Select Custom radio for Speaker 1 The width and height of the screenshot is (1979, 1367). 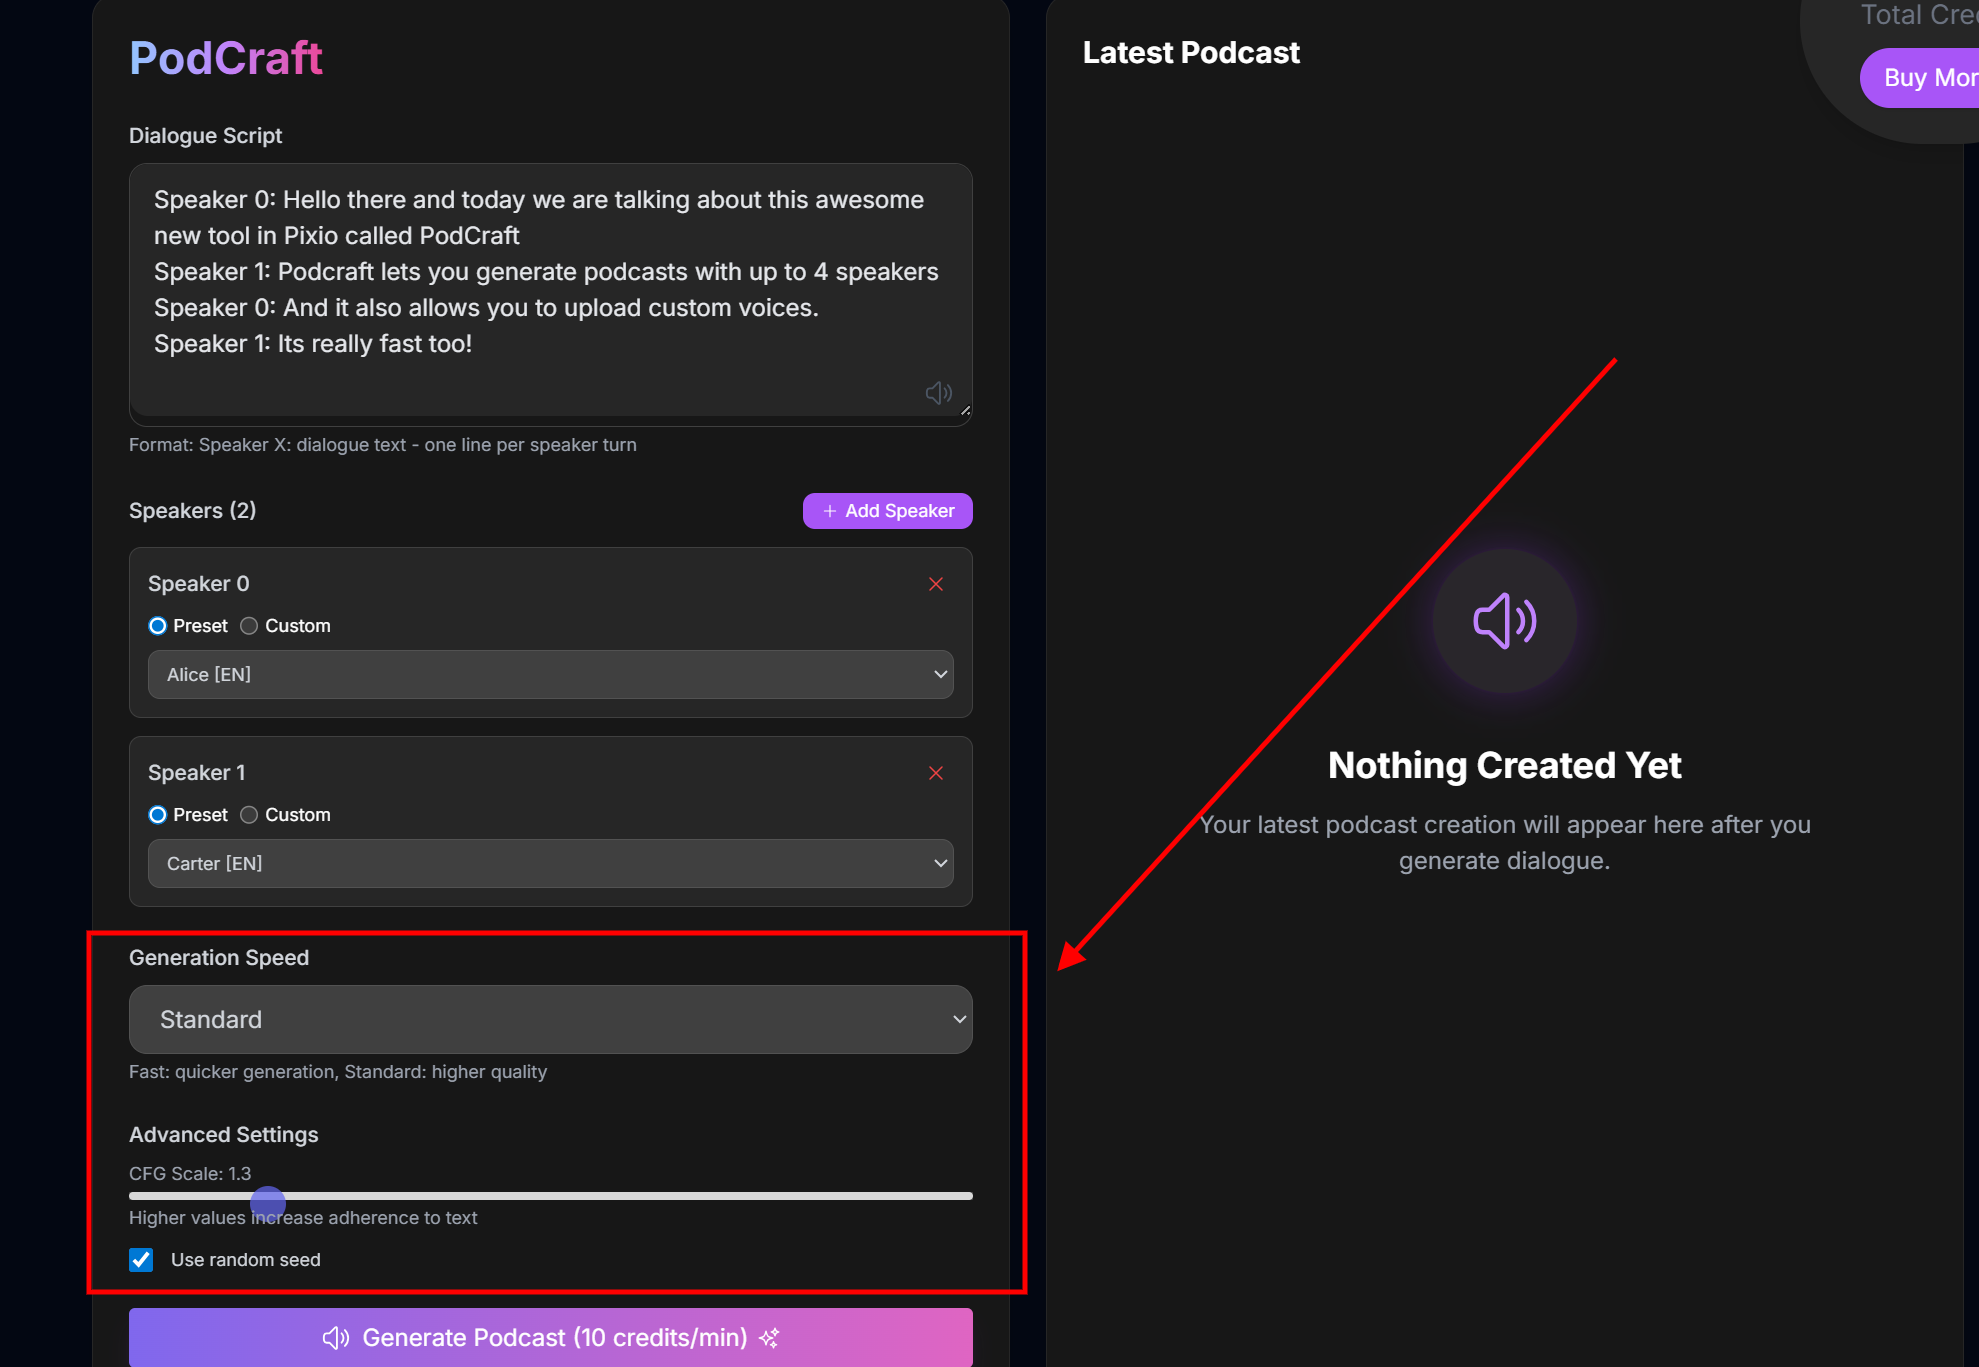pos(249,815)
